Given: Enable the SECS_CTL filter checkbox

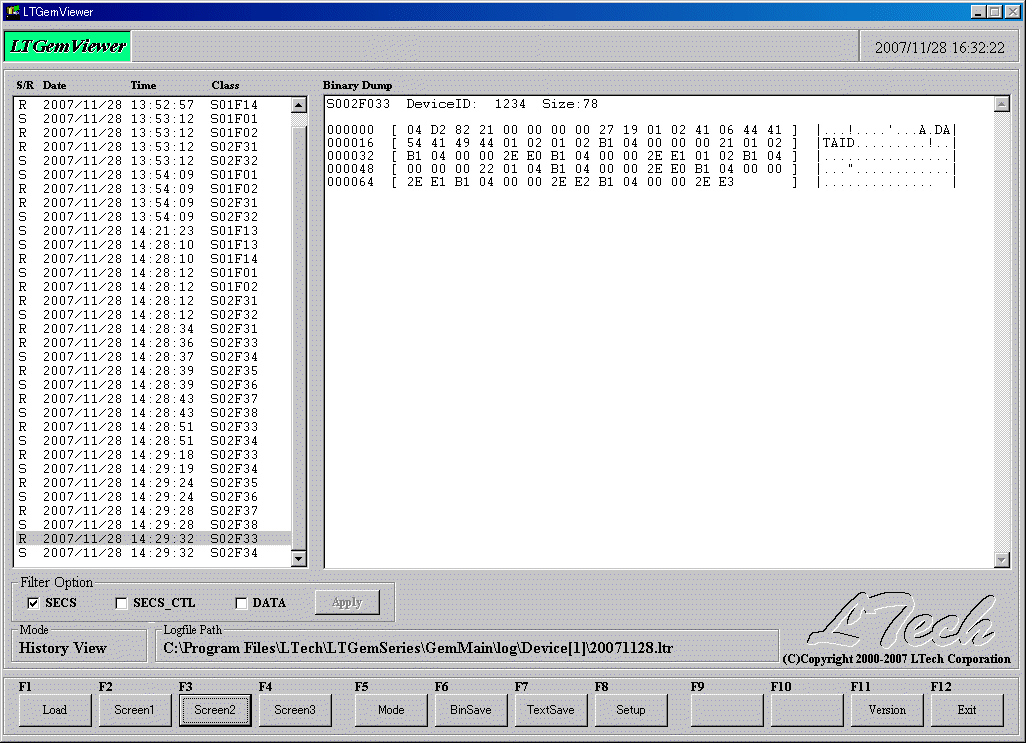Looking at the screenshot, I should click(x=121, y=602).
